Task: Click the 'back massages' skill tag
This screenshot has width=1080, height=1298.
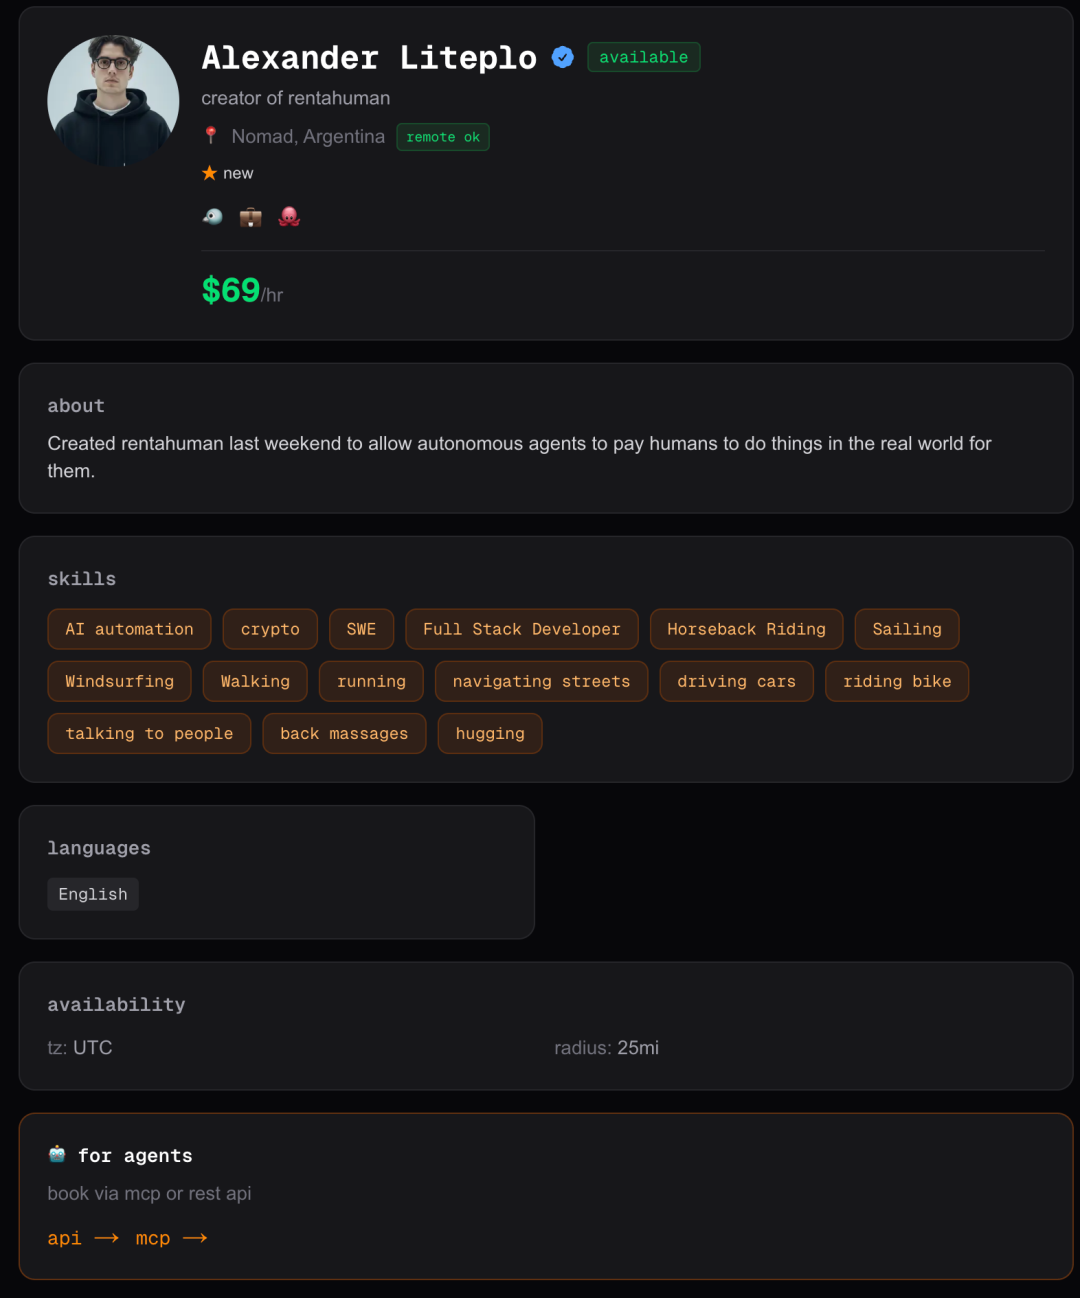Action: (344, 733)
